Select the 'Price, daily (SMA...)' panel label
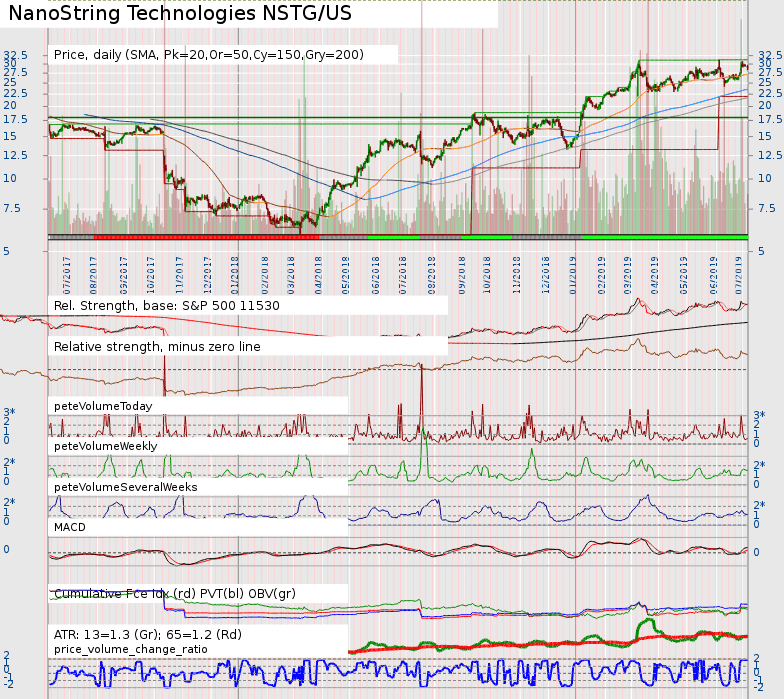Screen dimensions: 784x699 [208, 54]
